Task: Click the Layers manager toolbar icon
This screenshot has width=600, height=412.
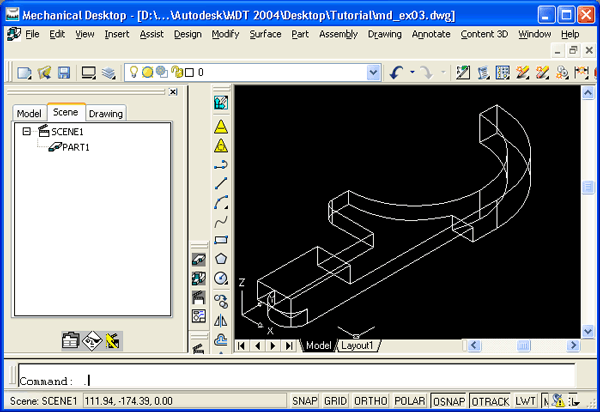Action: (107, 72)
